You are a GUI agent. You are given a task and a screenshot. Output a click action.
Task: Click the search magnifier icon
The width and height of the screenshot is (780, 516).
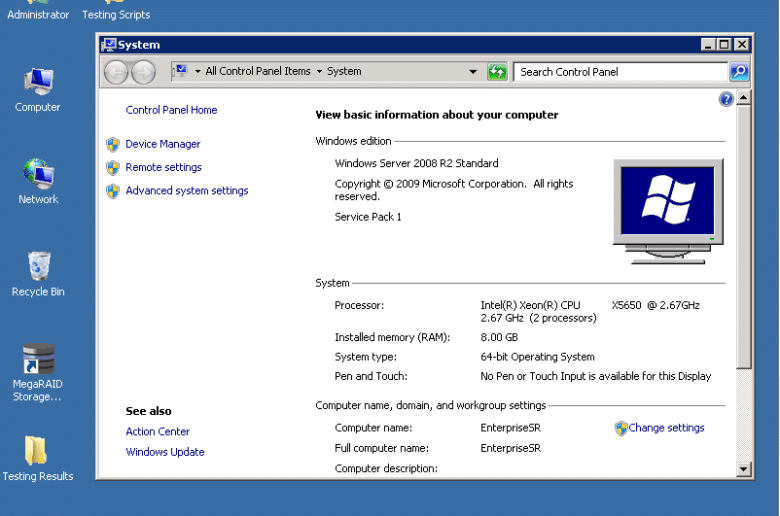tap(739, 72)
